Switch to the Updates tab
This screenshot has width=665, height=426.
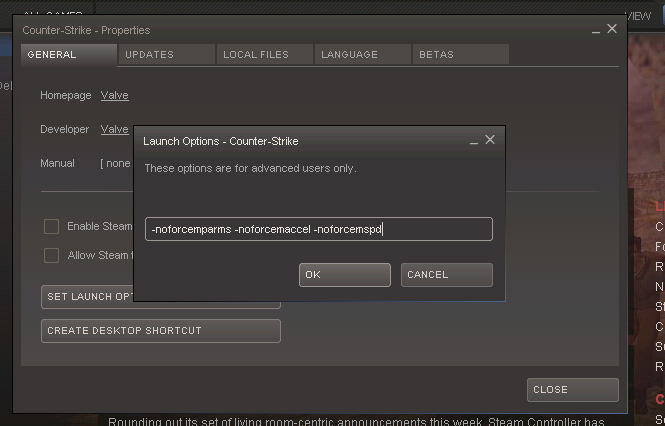click(167, 54)
